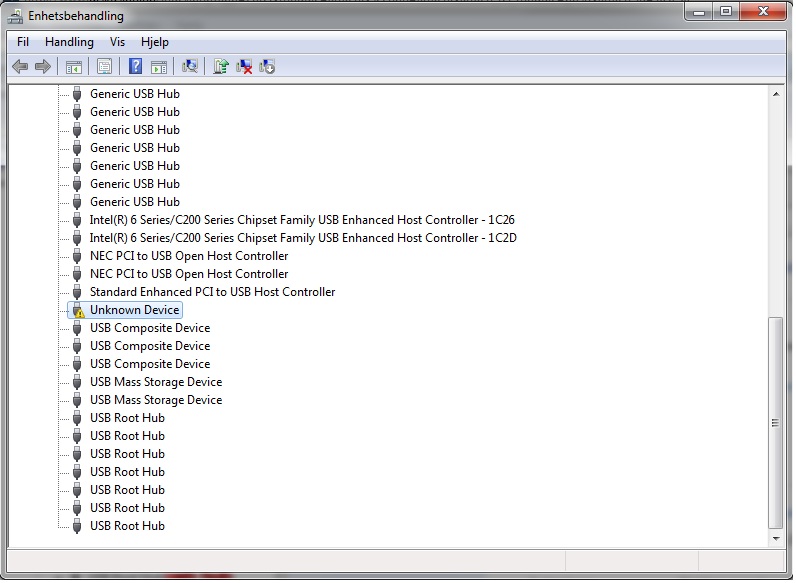
Task: Scan for hardware changes via toolbar icon
Action: 190,67
